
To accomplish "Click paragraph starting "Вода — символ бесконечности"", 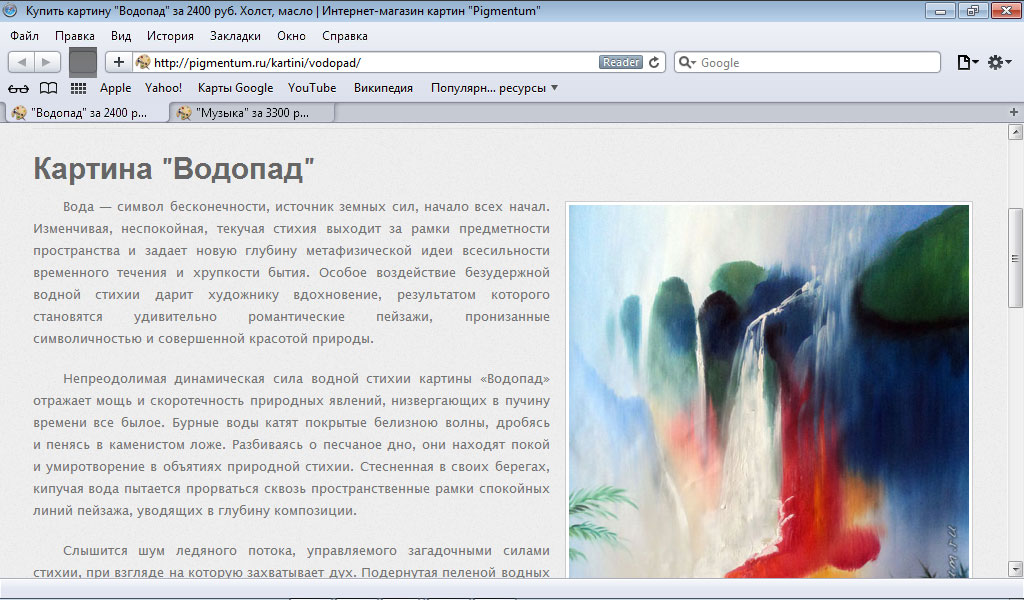I will pos(291,272).
